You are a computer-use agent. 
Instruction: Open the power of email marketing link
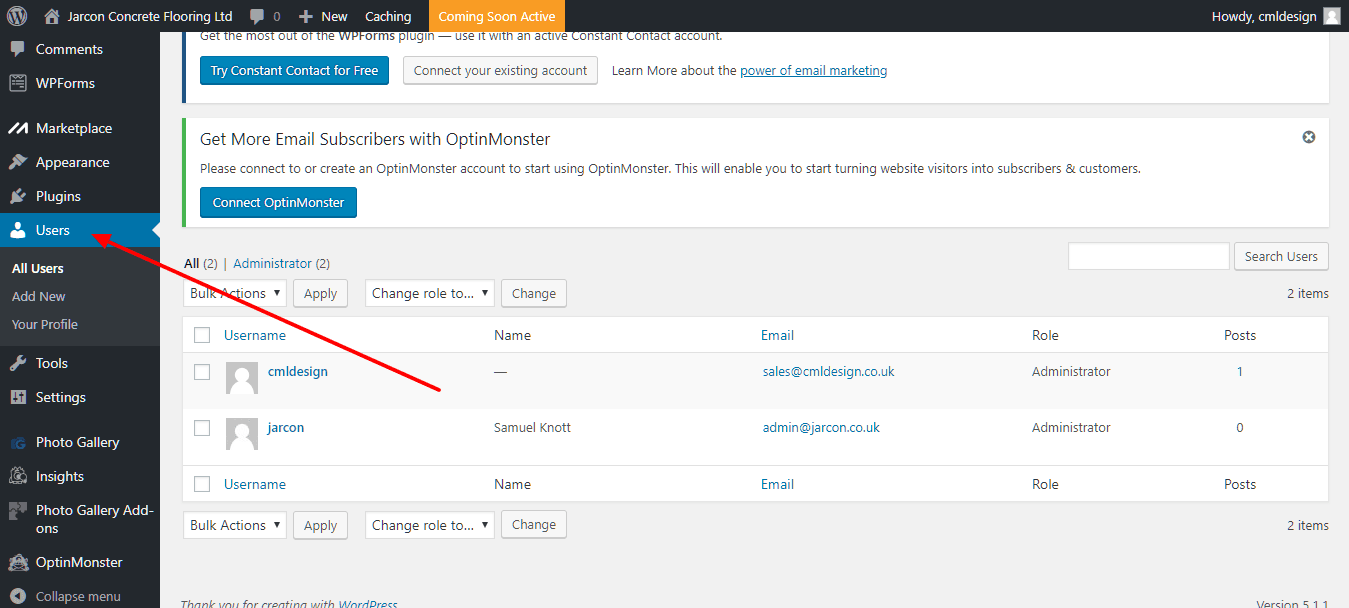tap(813, 70)
